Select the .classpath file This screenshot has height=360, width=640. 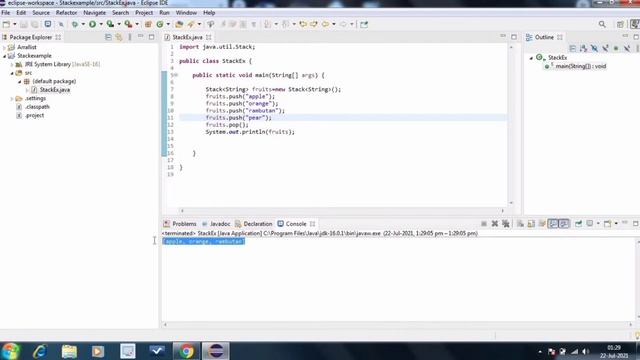tap(37, 107)
